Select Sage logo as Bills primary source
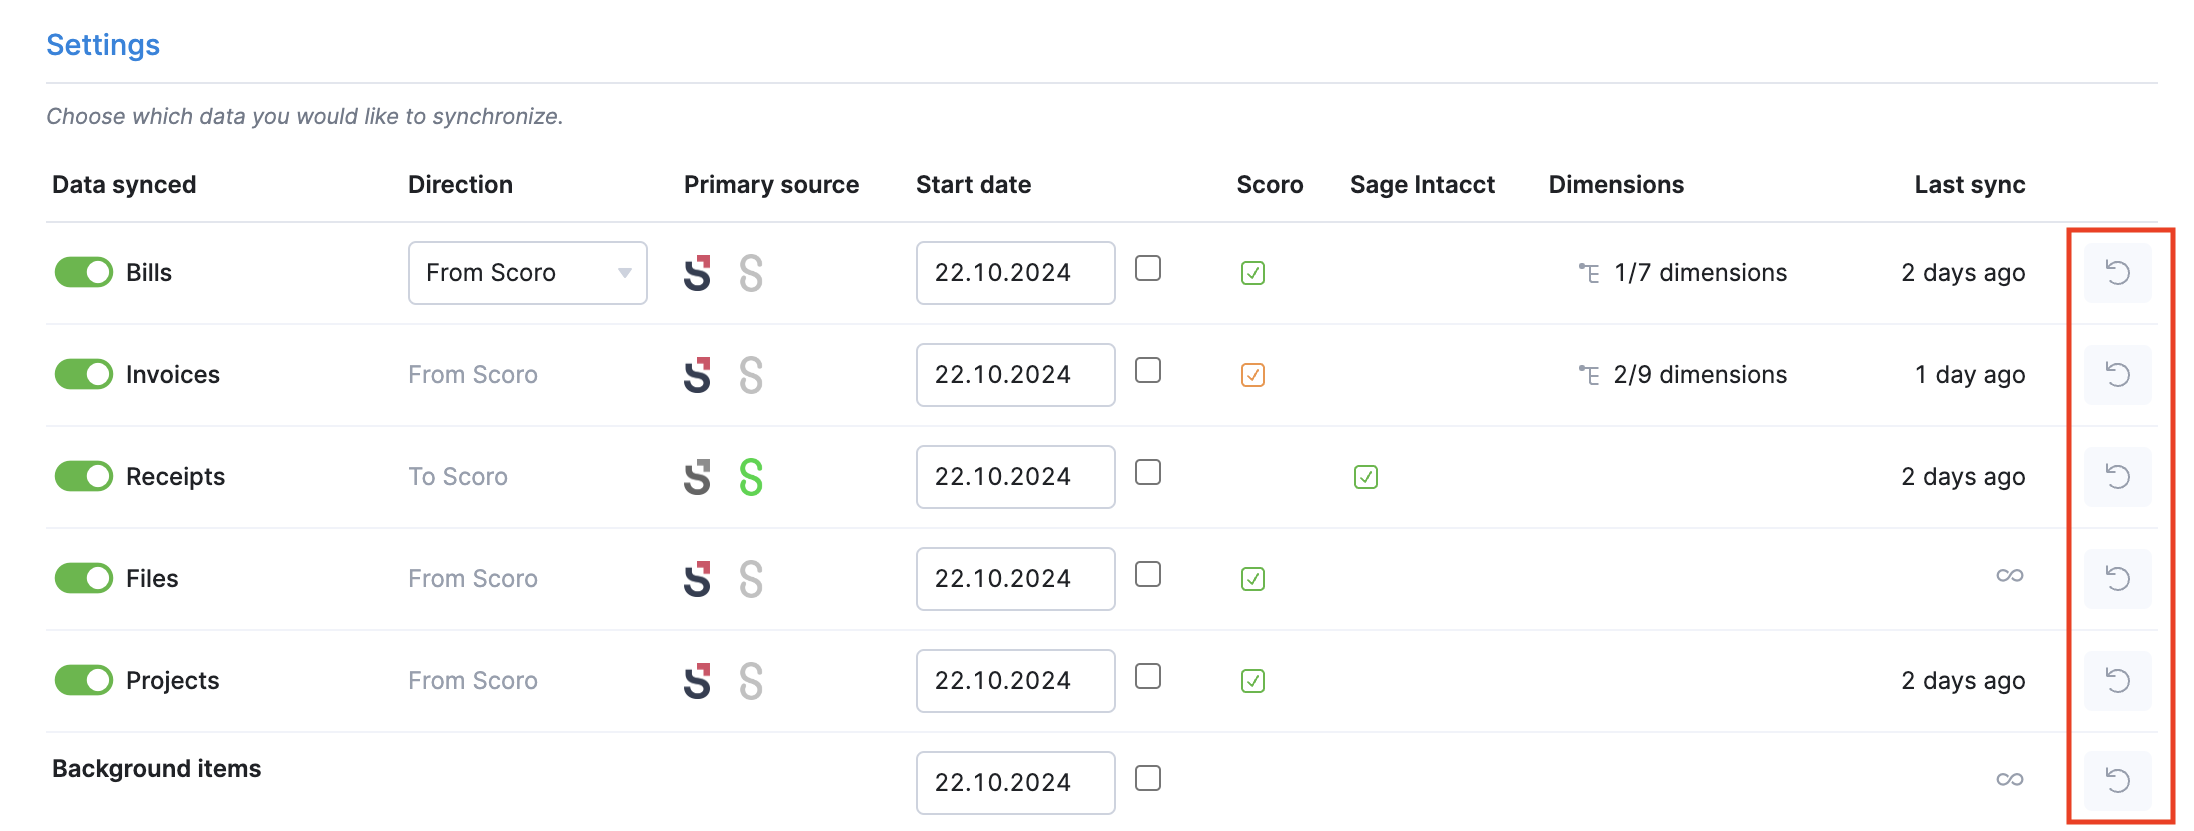 pos(751,273)
